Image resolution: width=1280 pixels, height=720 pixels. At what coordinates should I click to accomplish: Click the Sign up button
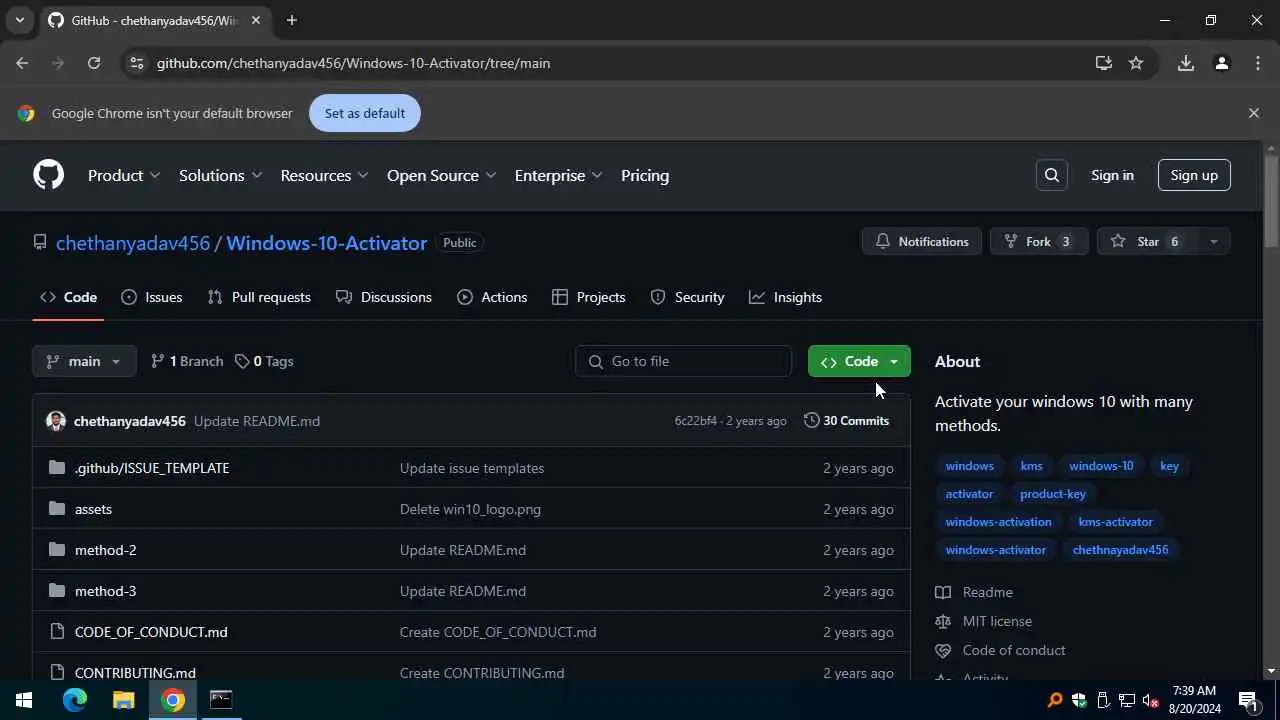[1194, 175]
